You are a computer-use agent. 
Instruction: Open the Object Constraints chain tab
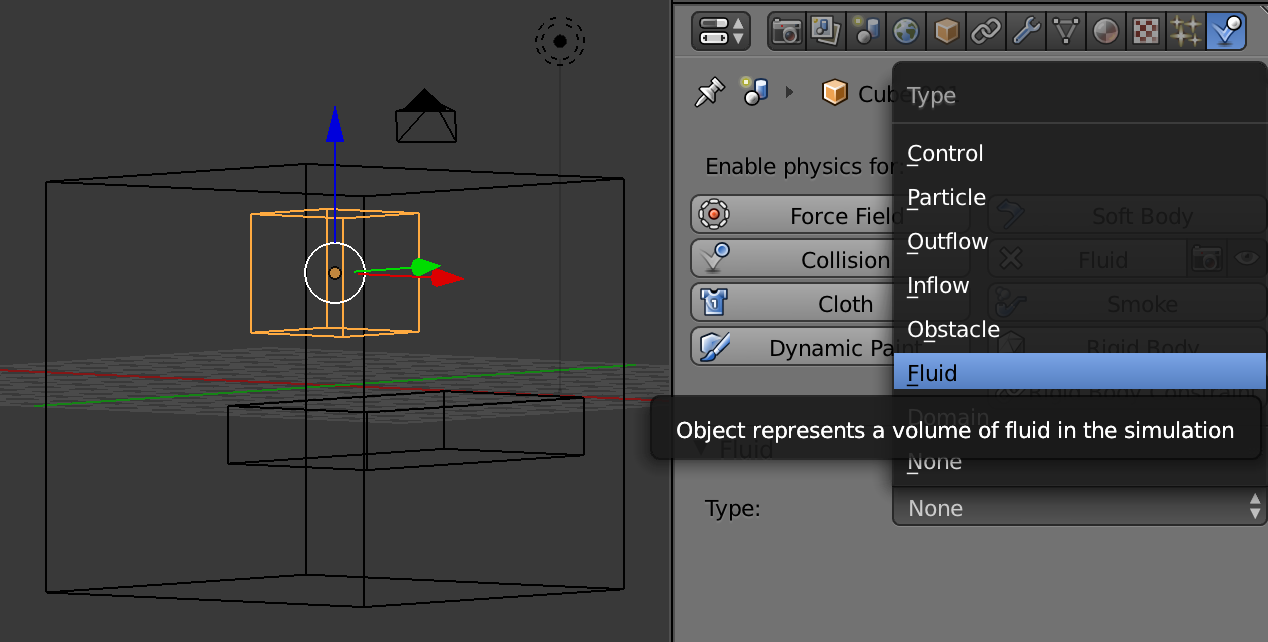[986, 31]
